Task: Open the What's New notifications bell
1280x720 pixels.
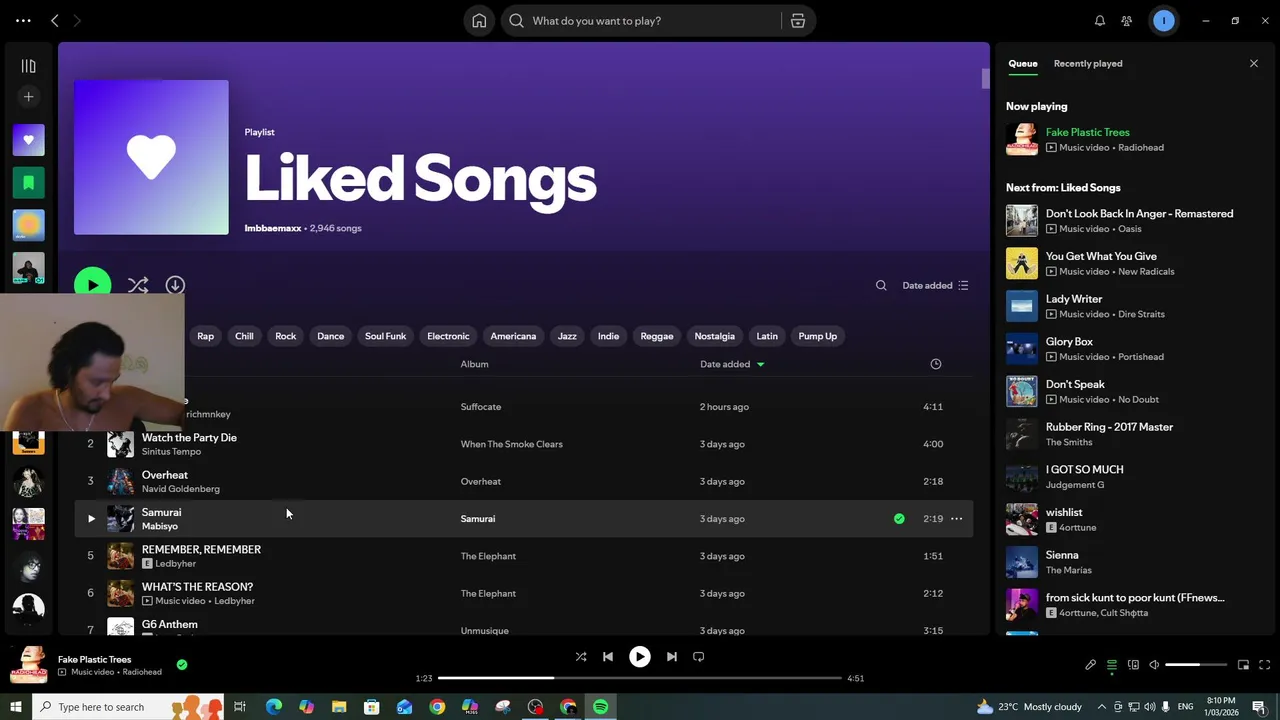Action: coord(1100,21)
